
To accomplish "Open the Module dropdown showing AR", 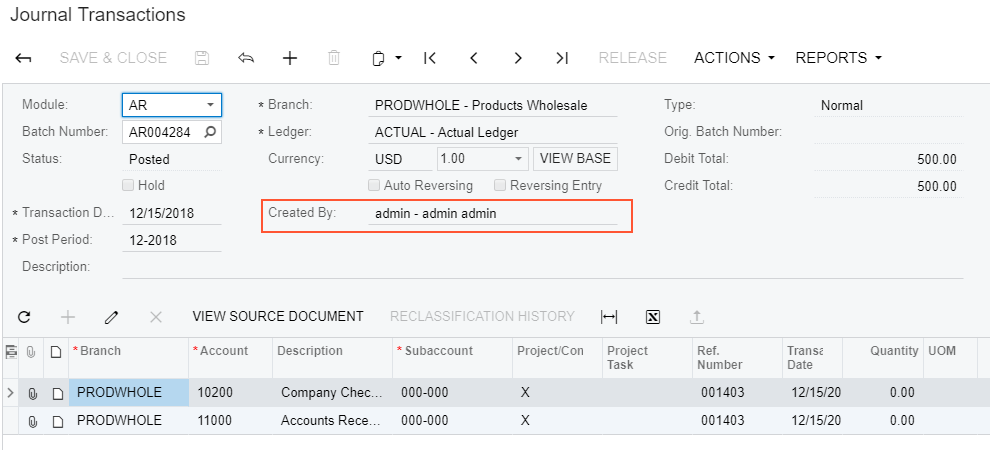I will click(x=210, y=105).
